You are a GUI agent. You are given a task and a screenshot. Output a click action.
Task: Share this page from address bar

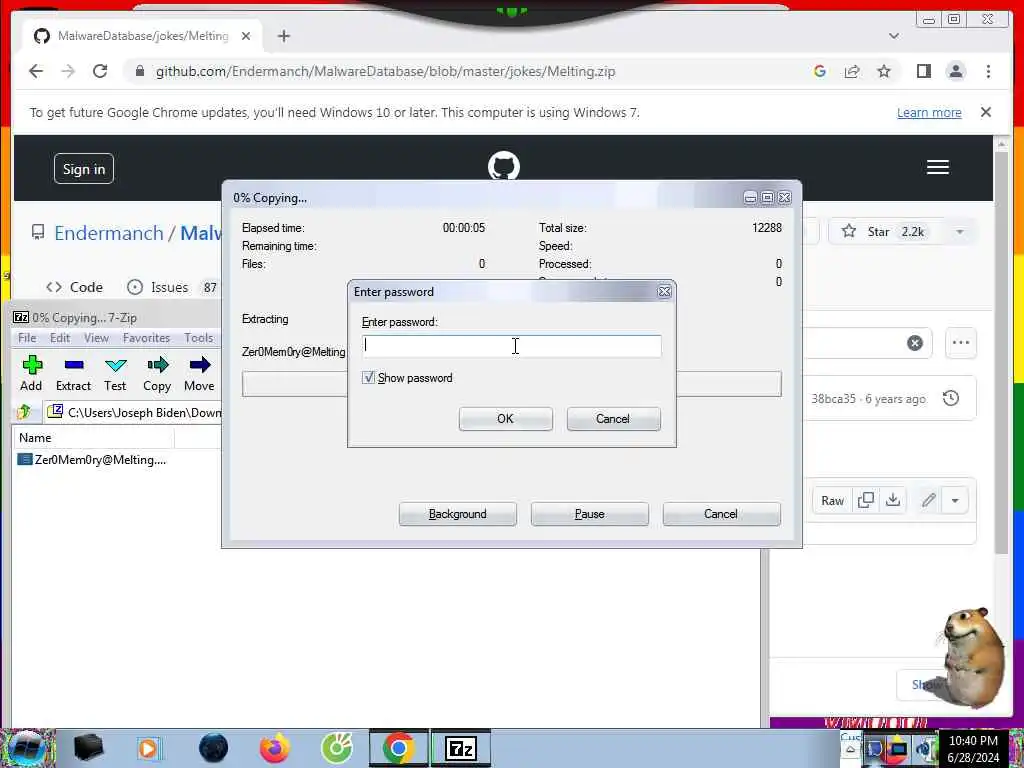[x=852, y=71]
